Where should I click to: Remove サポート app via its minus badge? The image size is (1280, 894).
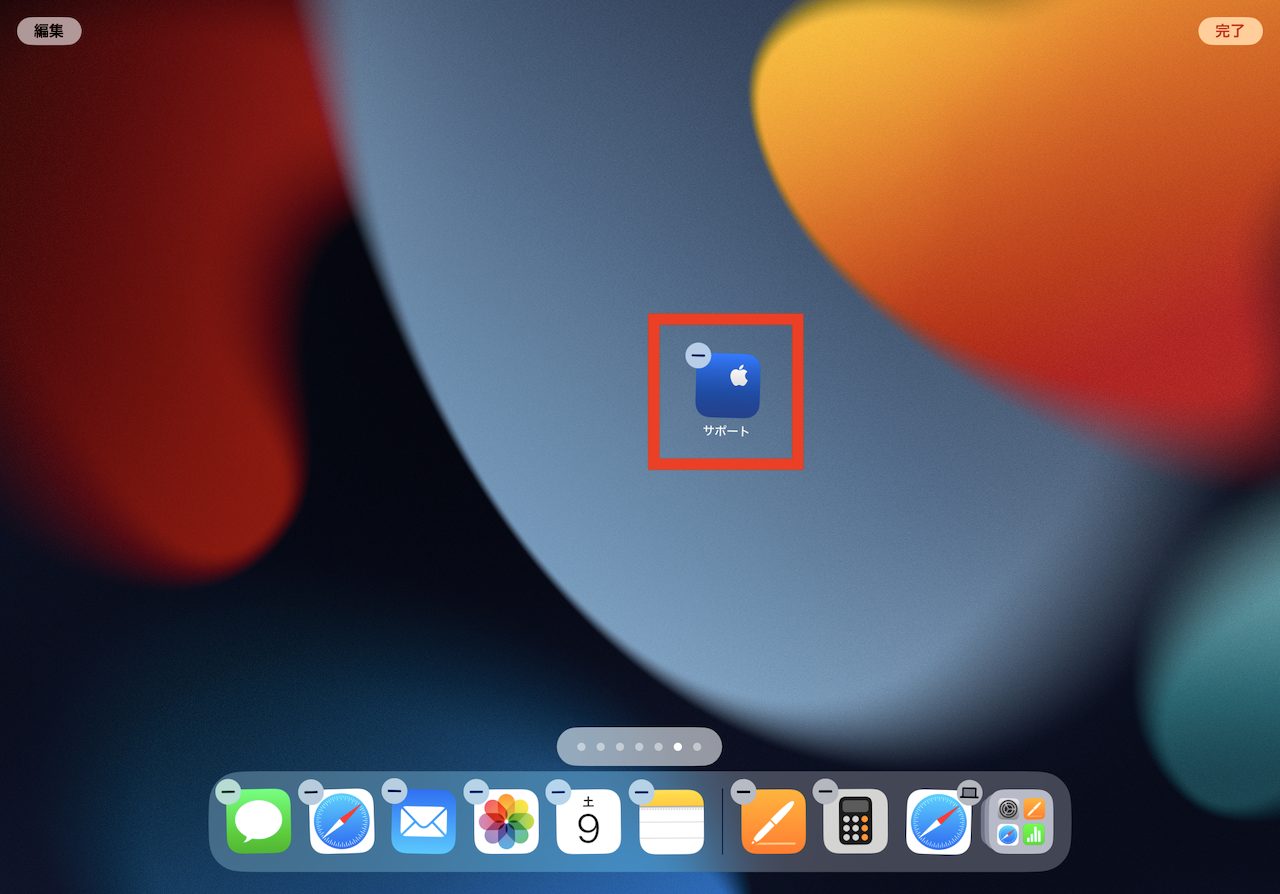pos(698,355)
